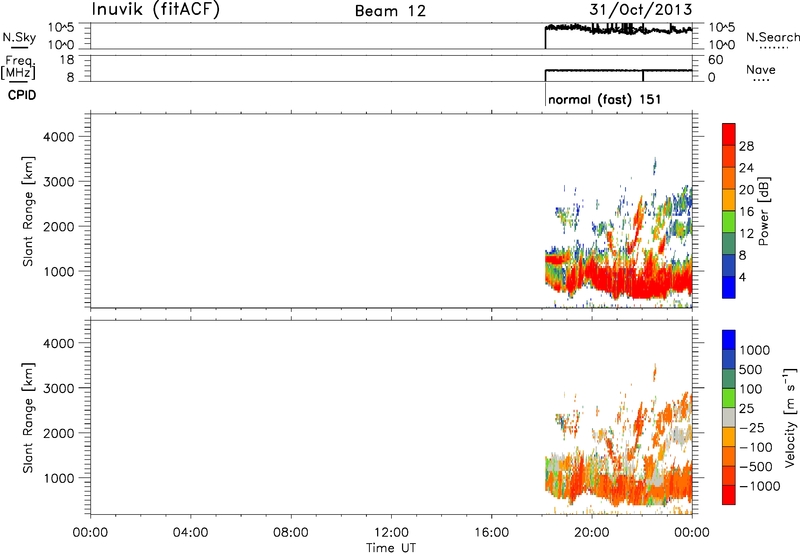Click the '-25' label on Velocity colorbar
Screen dimensions: 800x554
pos(752,427)
